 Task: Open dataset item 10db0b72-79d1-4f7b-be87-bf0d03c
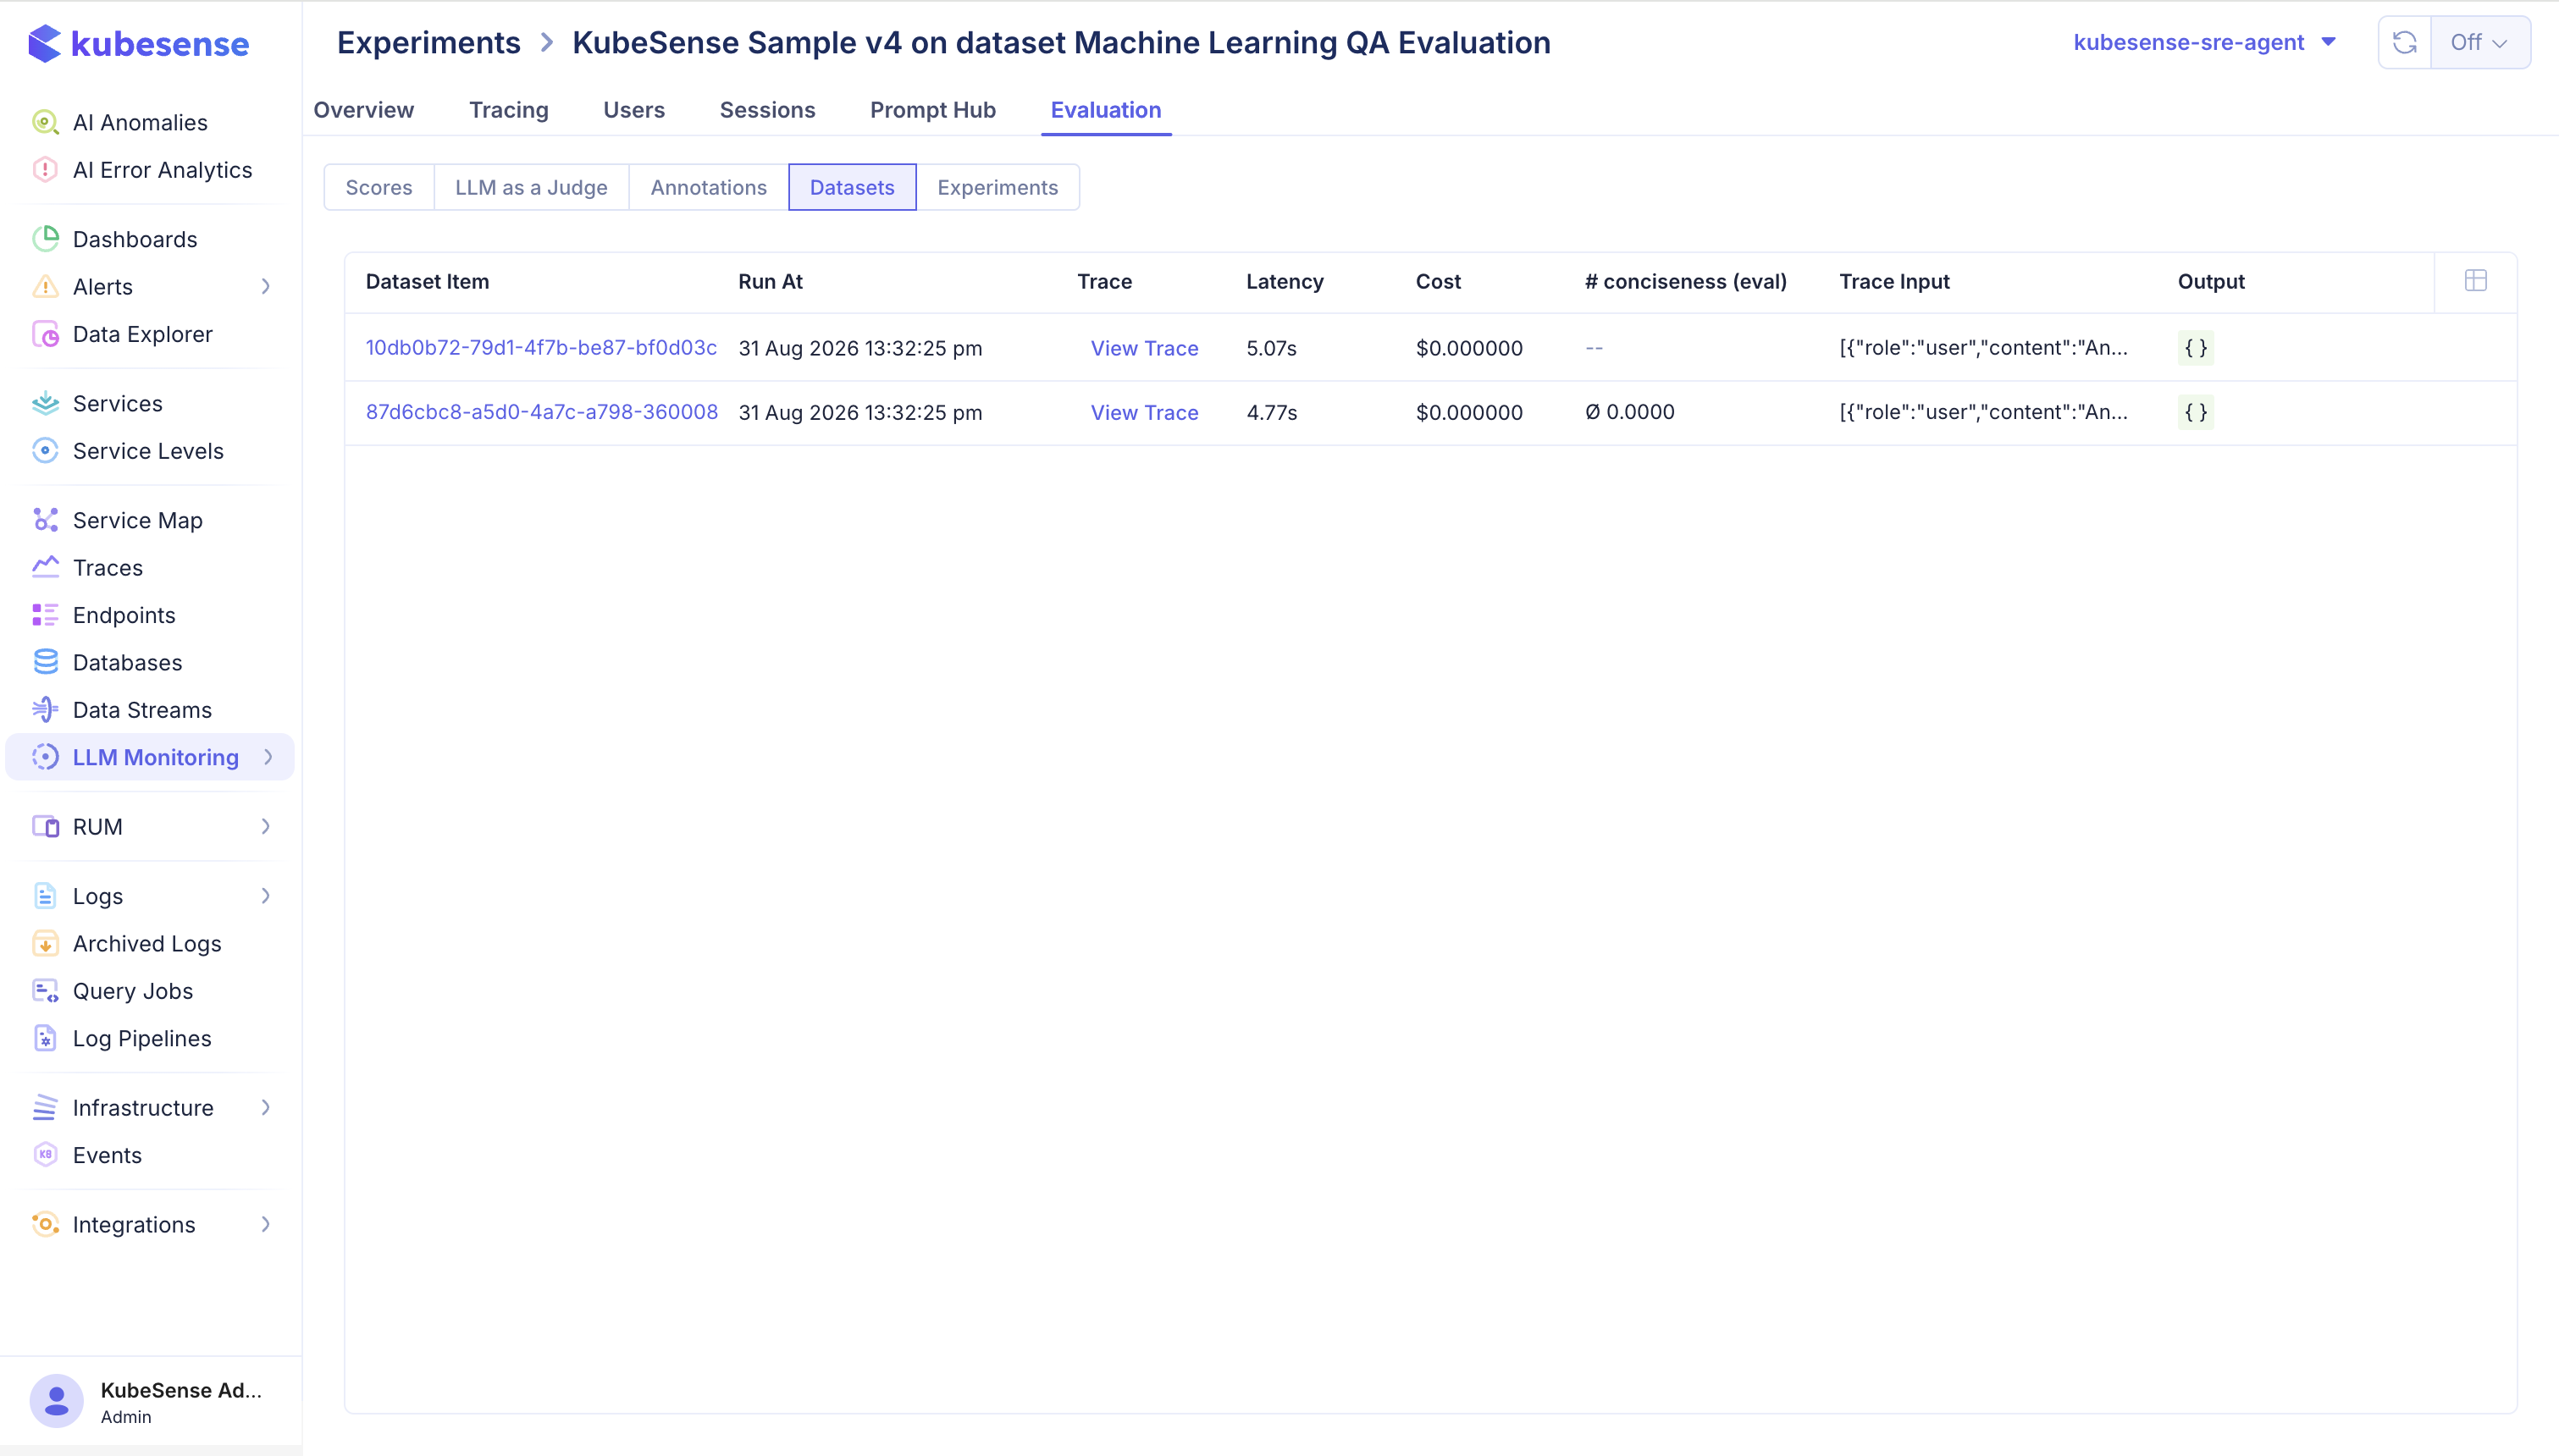541,347
